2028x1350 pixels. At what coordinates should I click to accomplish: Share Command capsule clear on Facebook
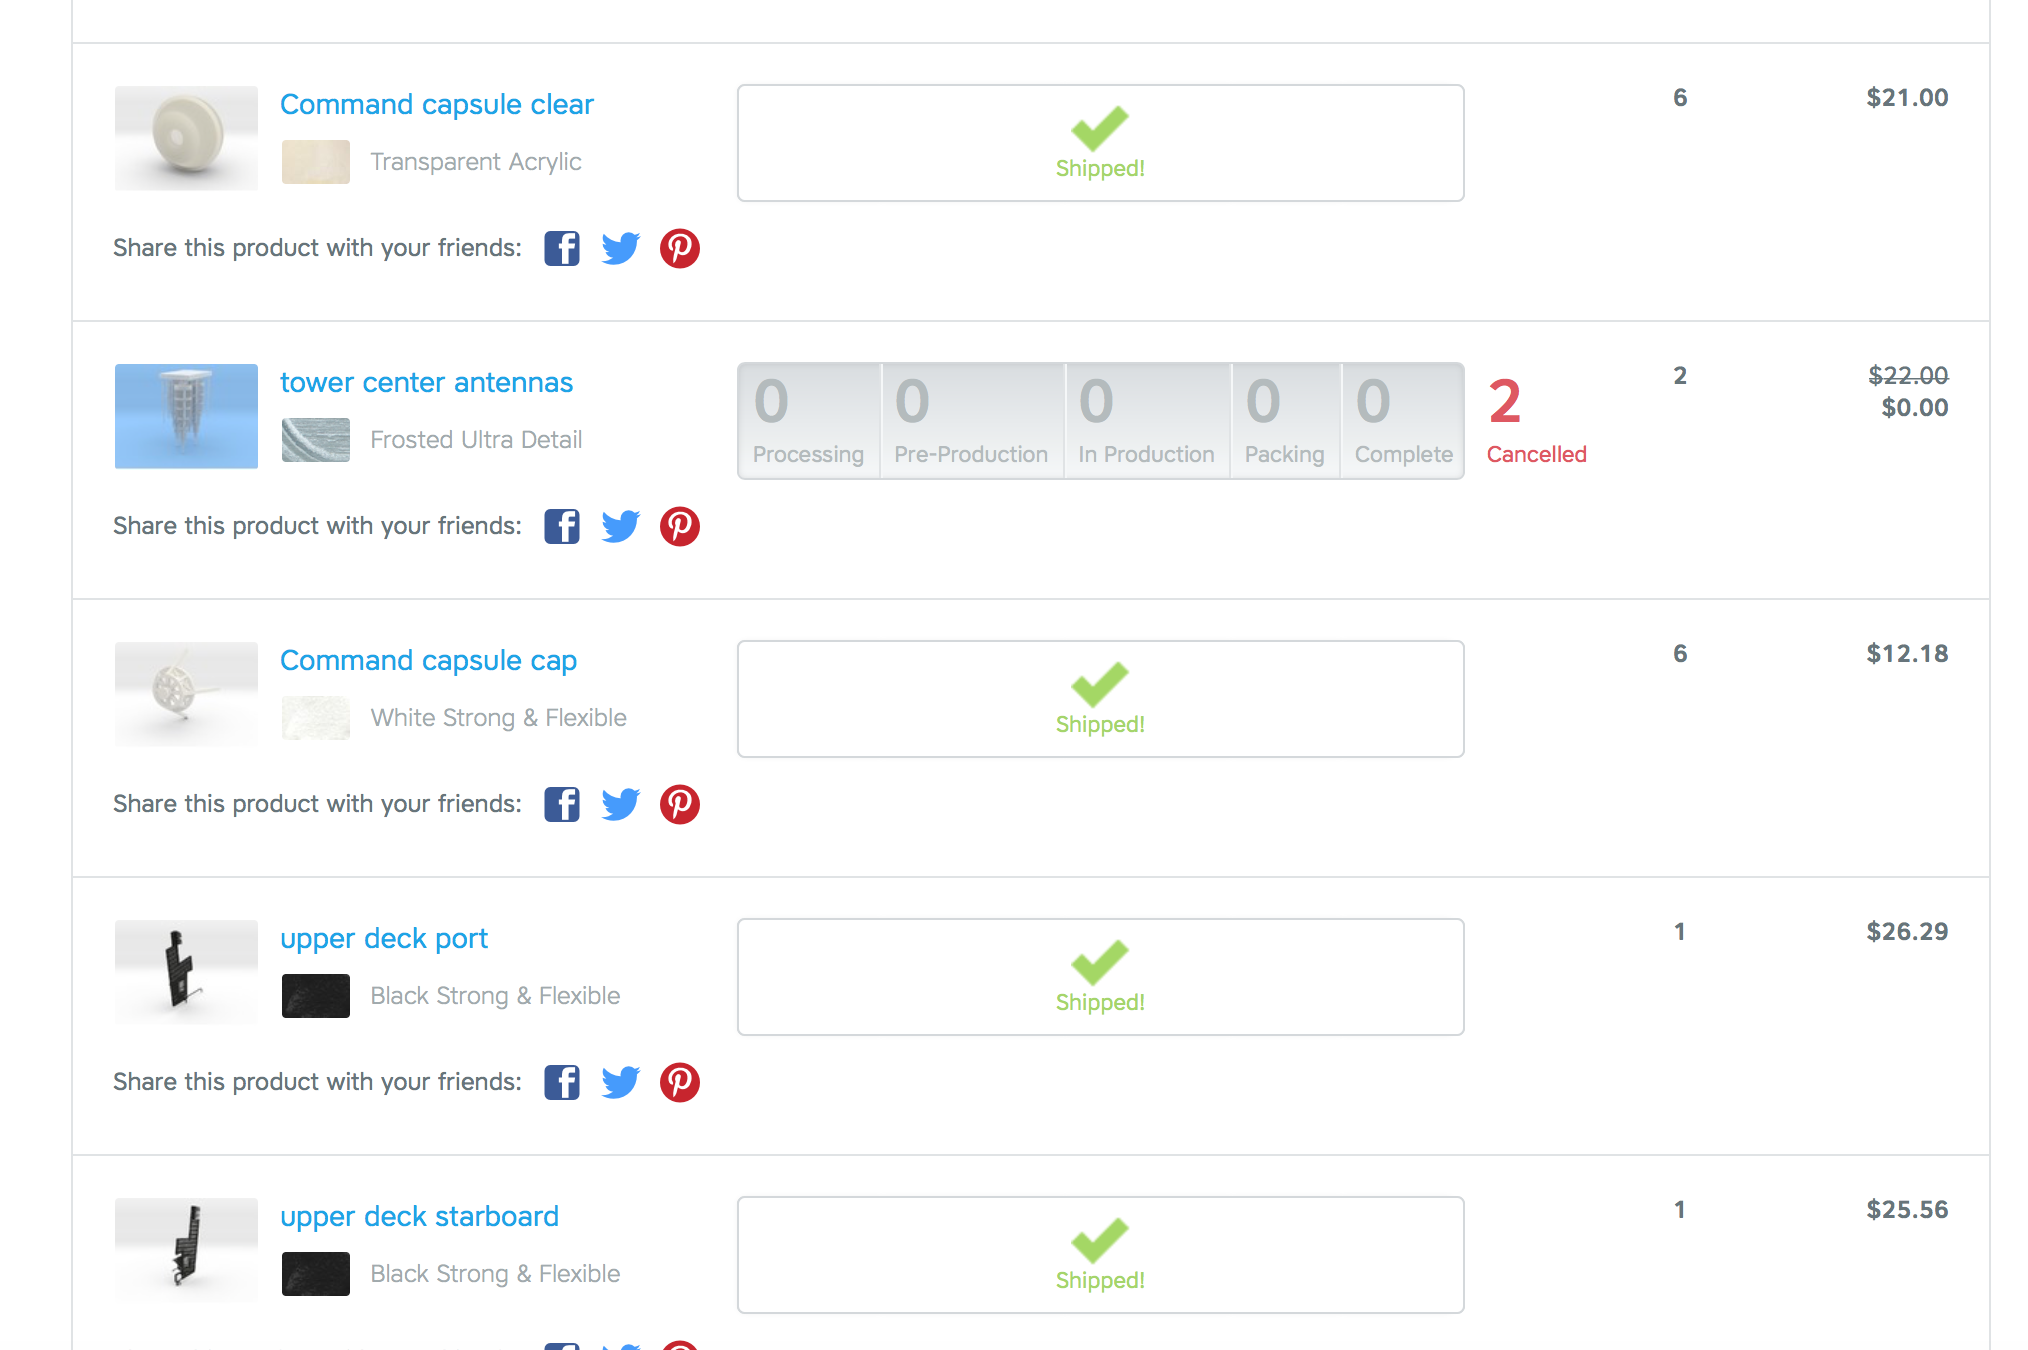pyautogui.click(x=562, y=248)
